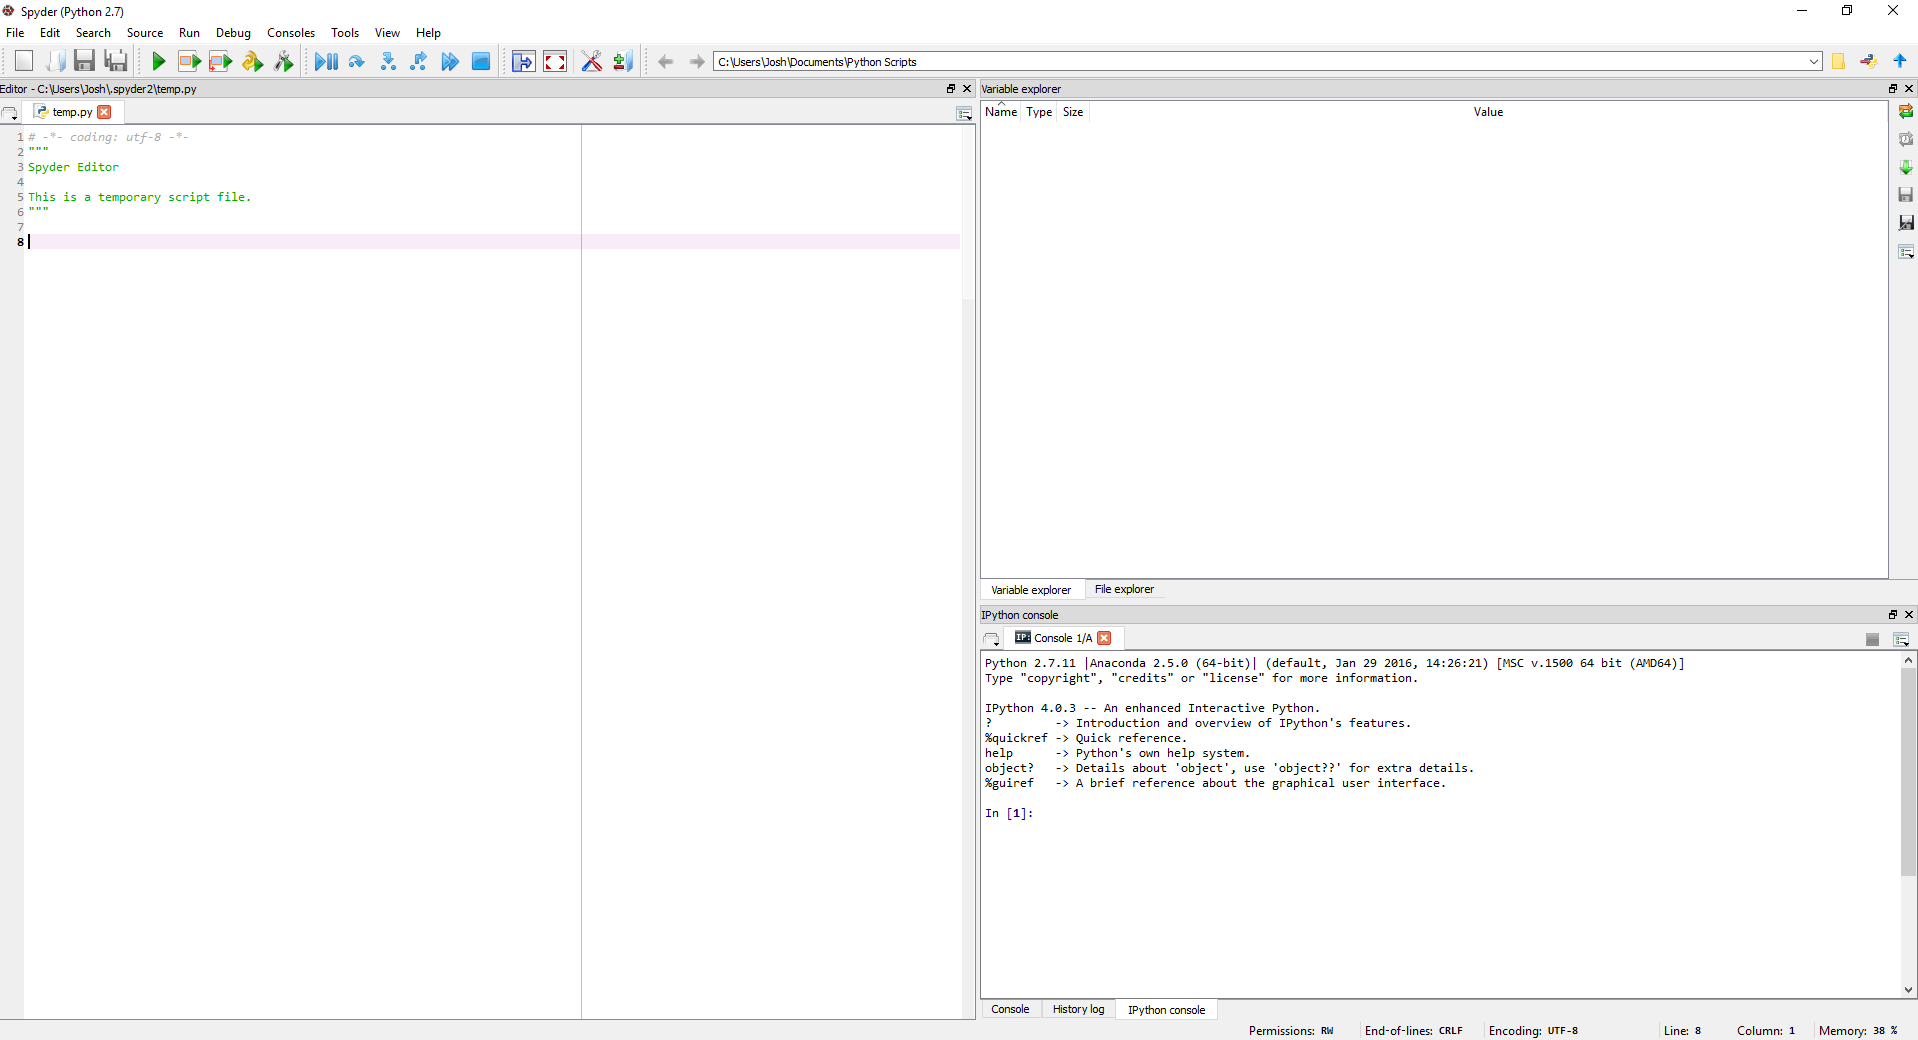Save data from the Variable explorer
Viewport: 1918px width, 1040px height.
pos(1906,195)
